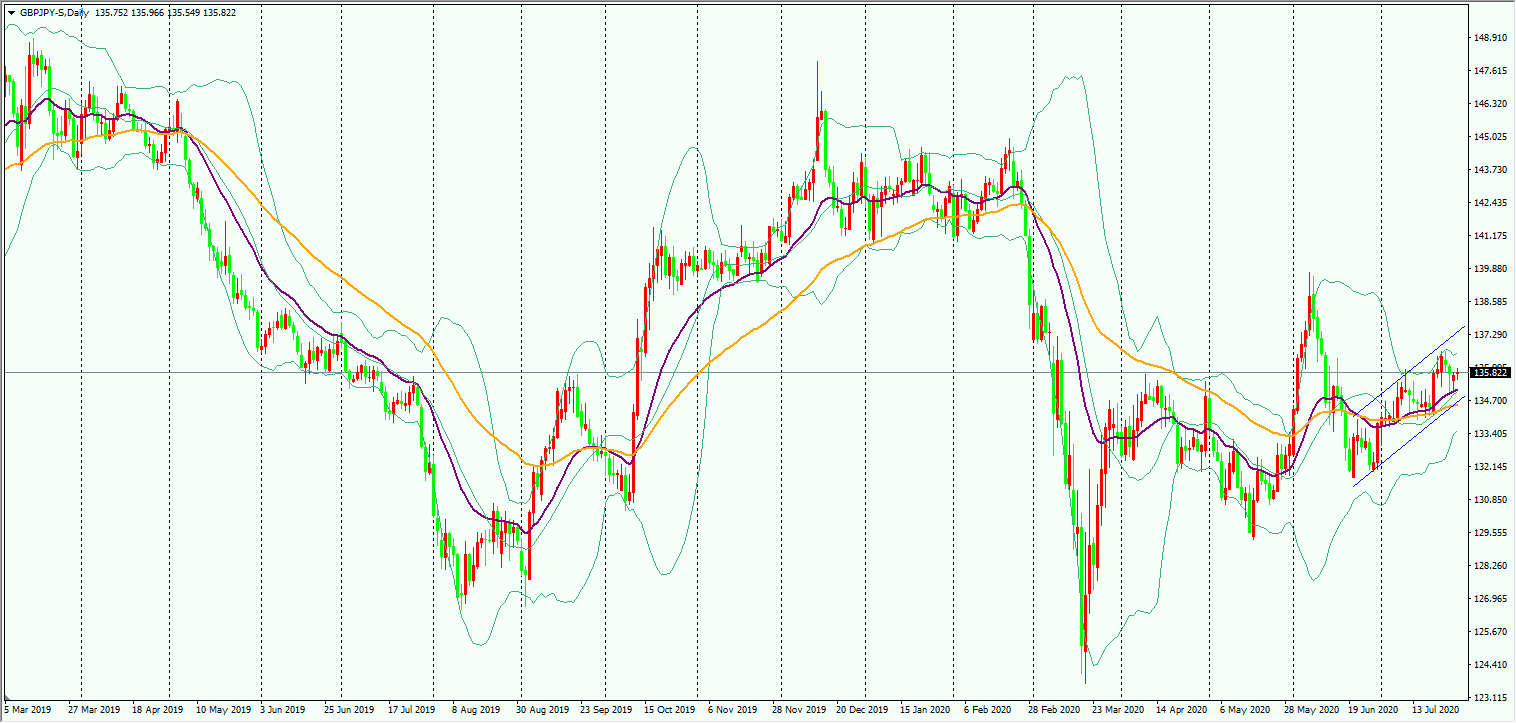The height and width of the screenshot is (723, 1516).
Task: Click the GBPJPY-S,Daily chart title
Action: [x=55, y=13]
